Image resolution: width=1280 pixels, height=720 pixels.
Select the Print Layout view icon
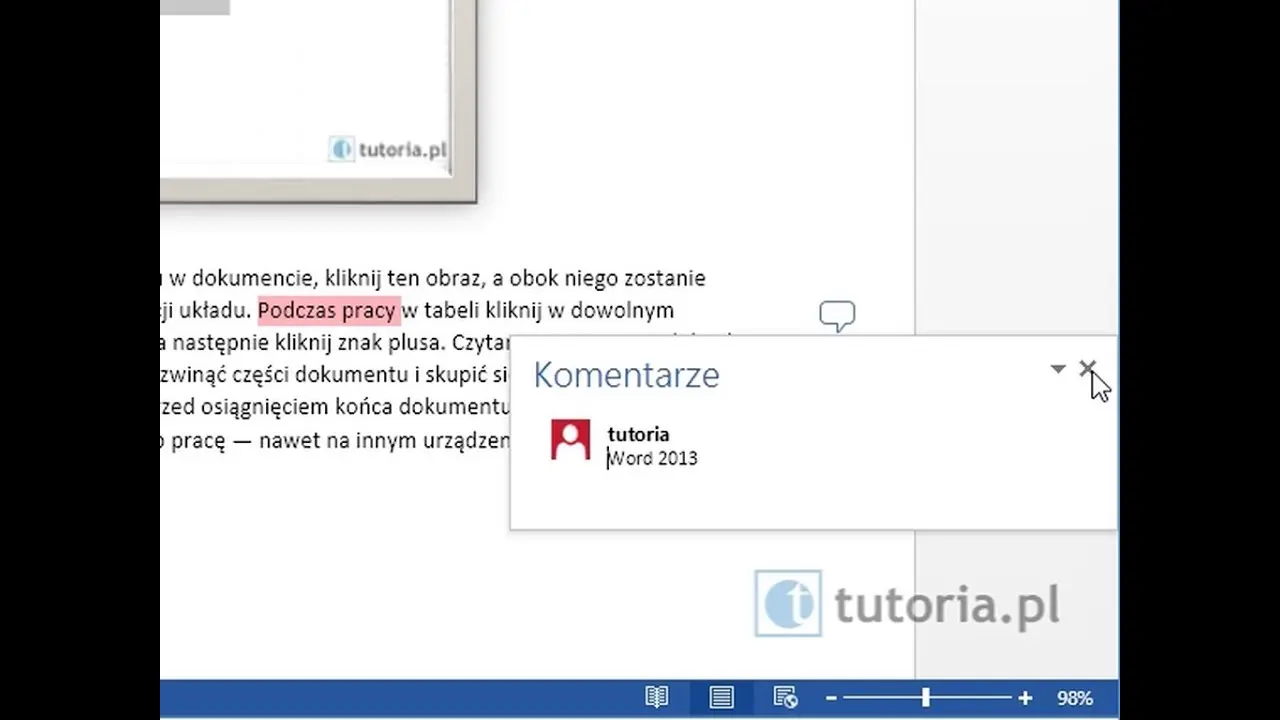point(721,698)
